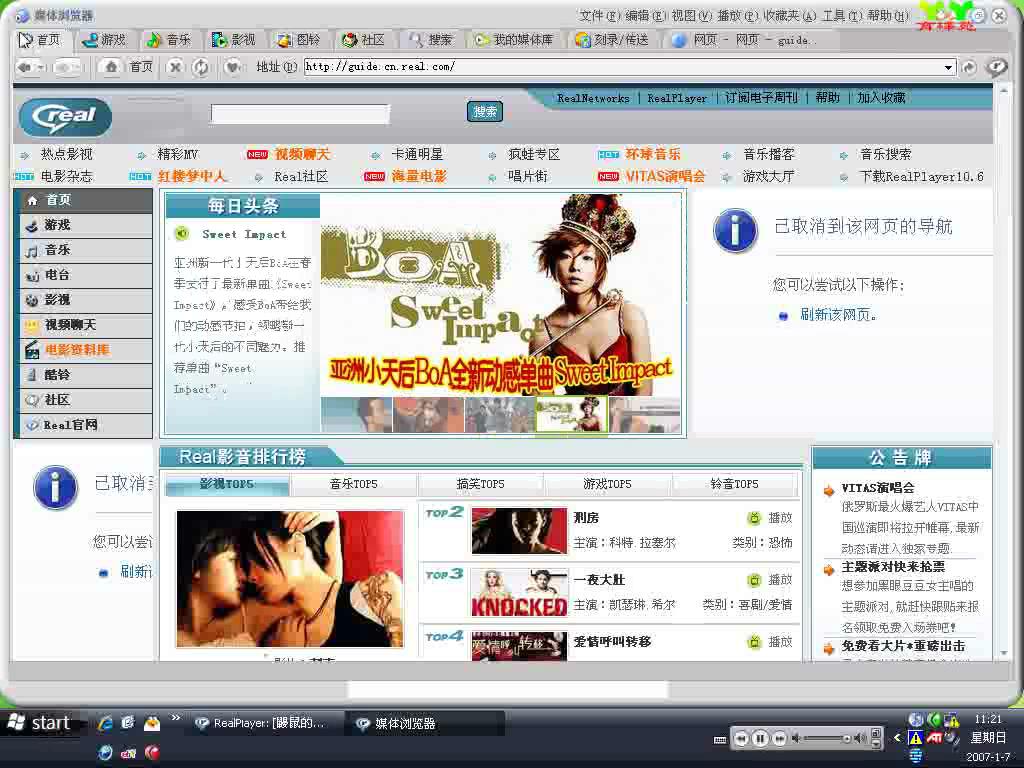Viewport: 1024px width, 768px height.
Task: Click 环球音乐 link
Action: coord(652,155)
